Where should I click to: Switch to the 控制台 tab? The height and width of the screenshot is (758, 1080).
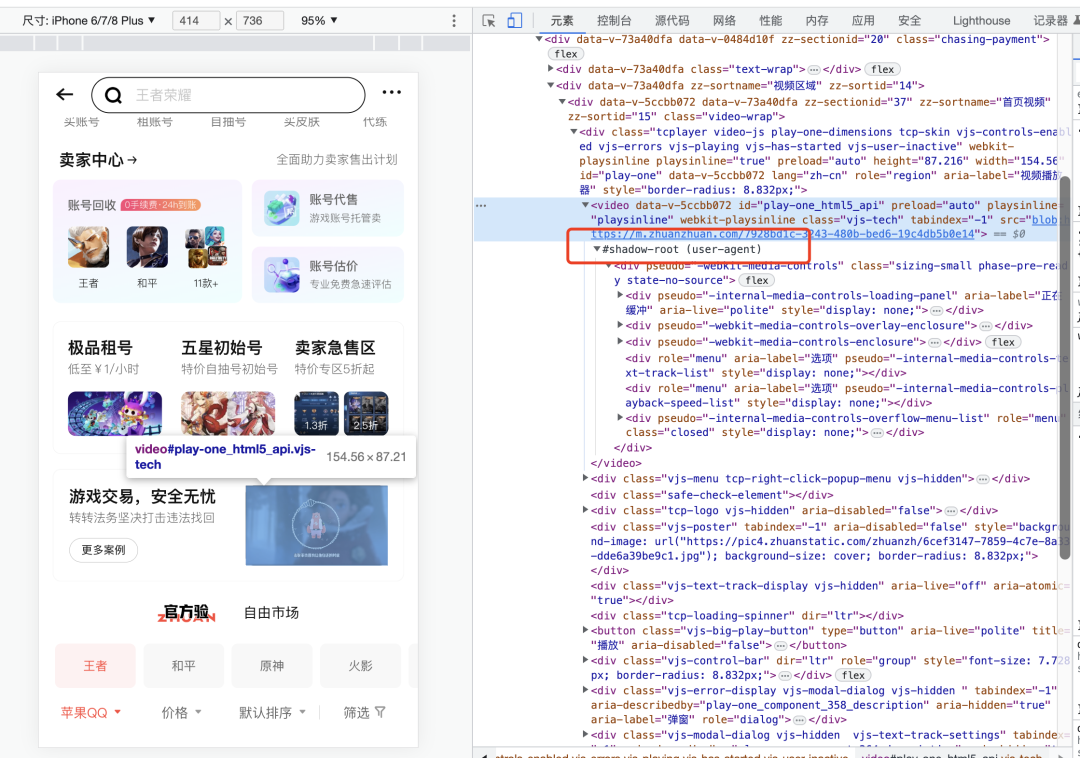614,21
